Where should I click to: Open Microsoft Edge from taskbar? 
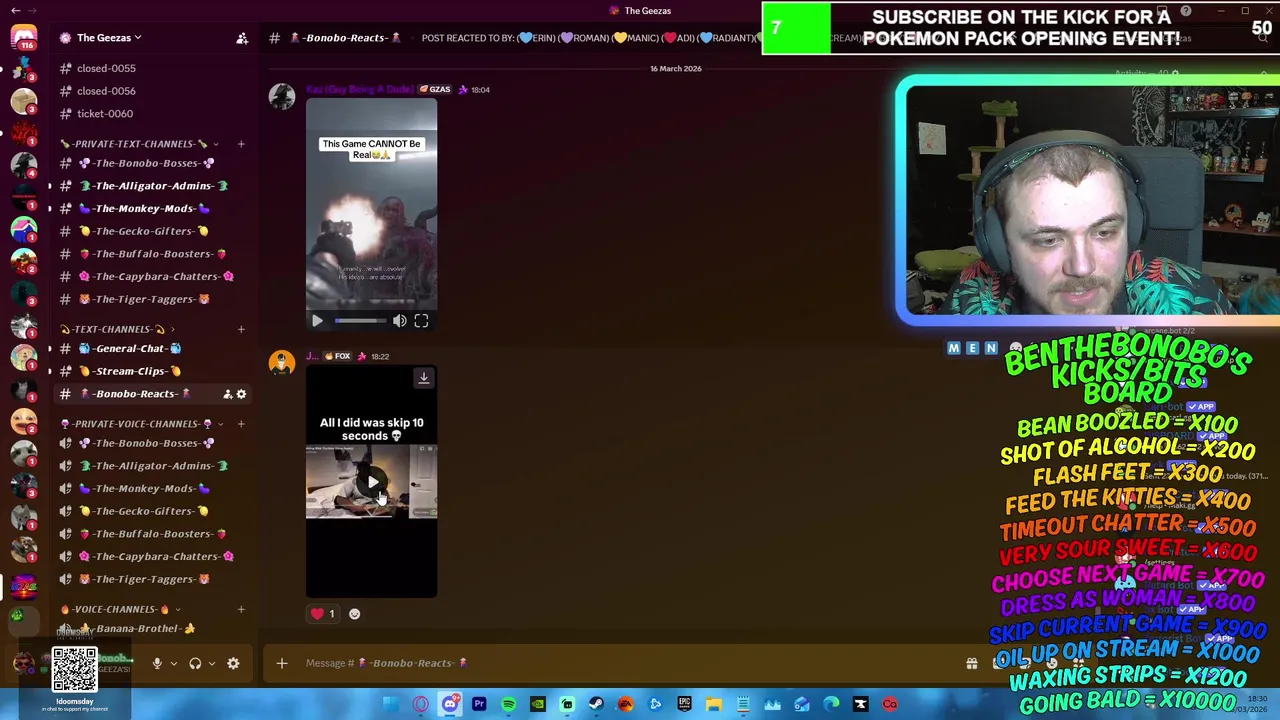click(x=831, y=704)
